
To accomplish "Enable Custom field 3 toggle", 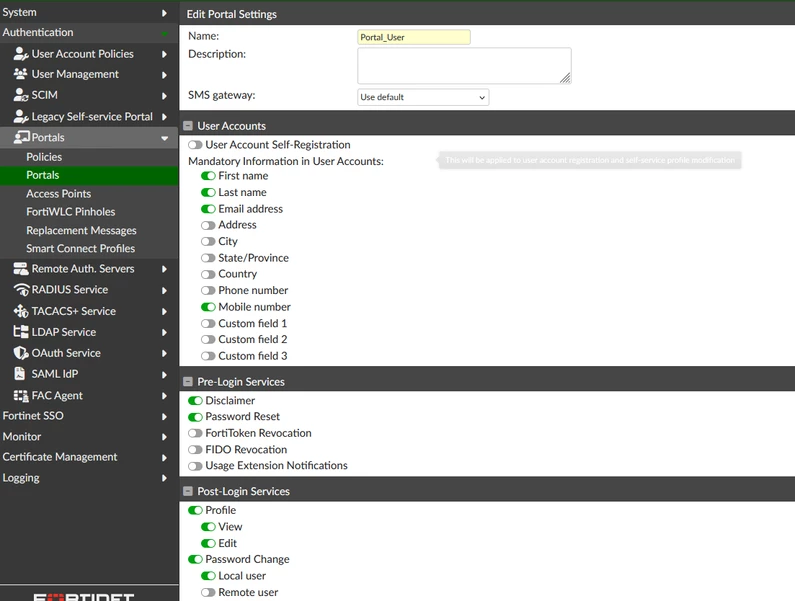I will [208, 356].
